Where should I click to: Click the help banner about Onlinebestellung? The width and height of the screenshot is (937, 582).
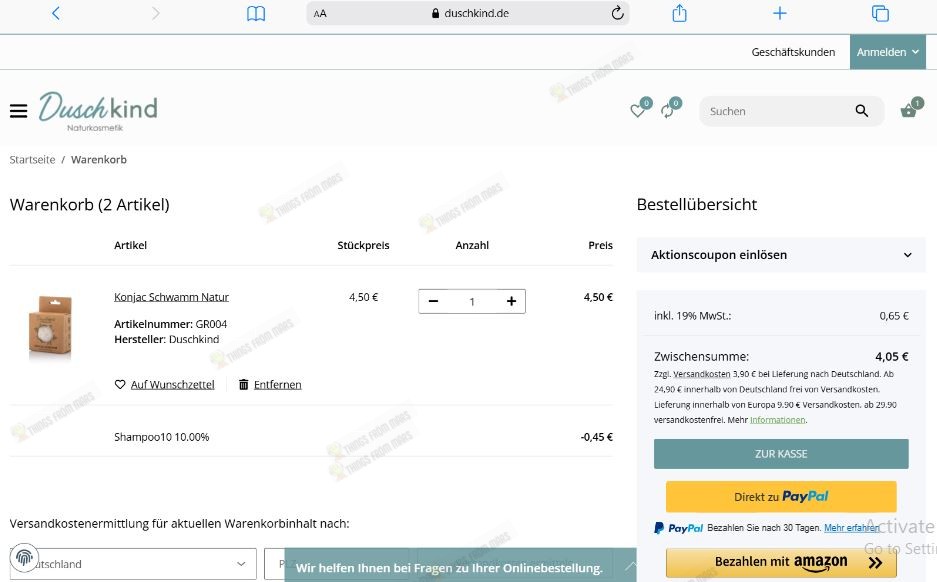pyautogui.click(x=449, y=568)
